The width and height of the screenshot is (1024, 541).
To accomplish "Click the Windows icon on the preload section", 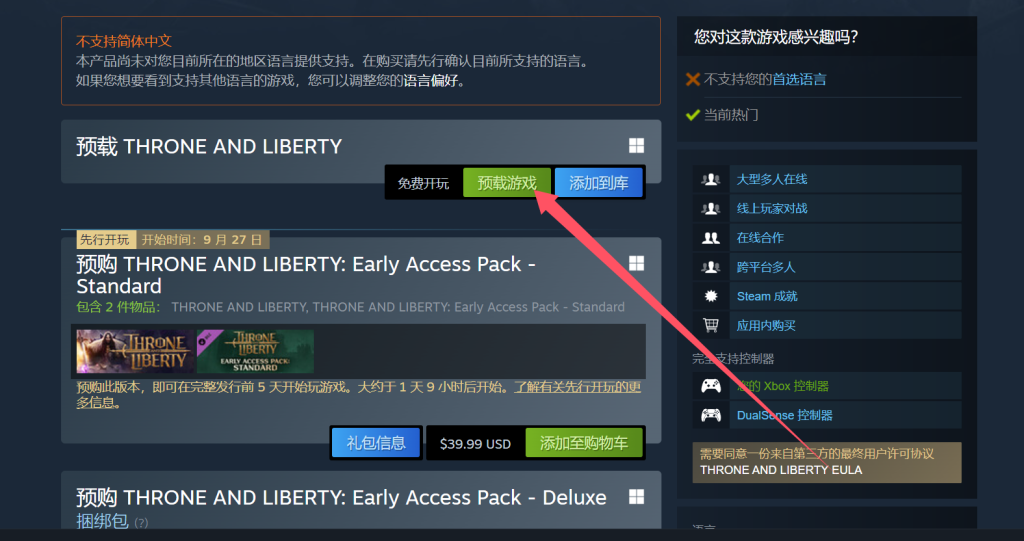I will 636,146.
